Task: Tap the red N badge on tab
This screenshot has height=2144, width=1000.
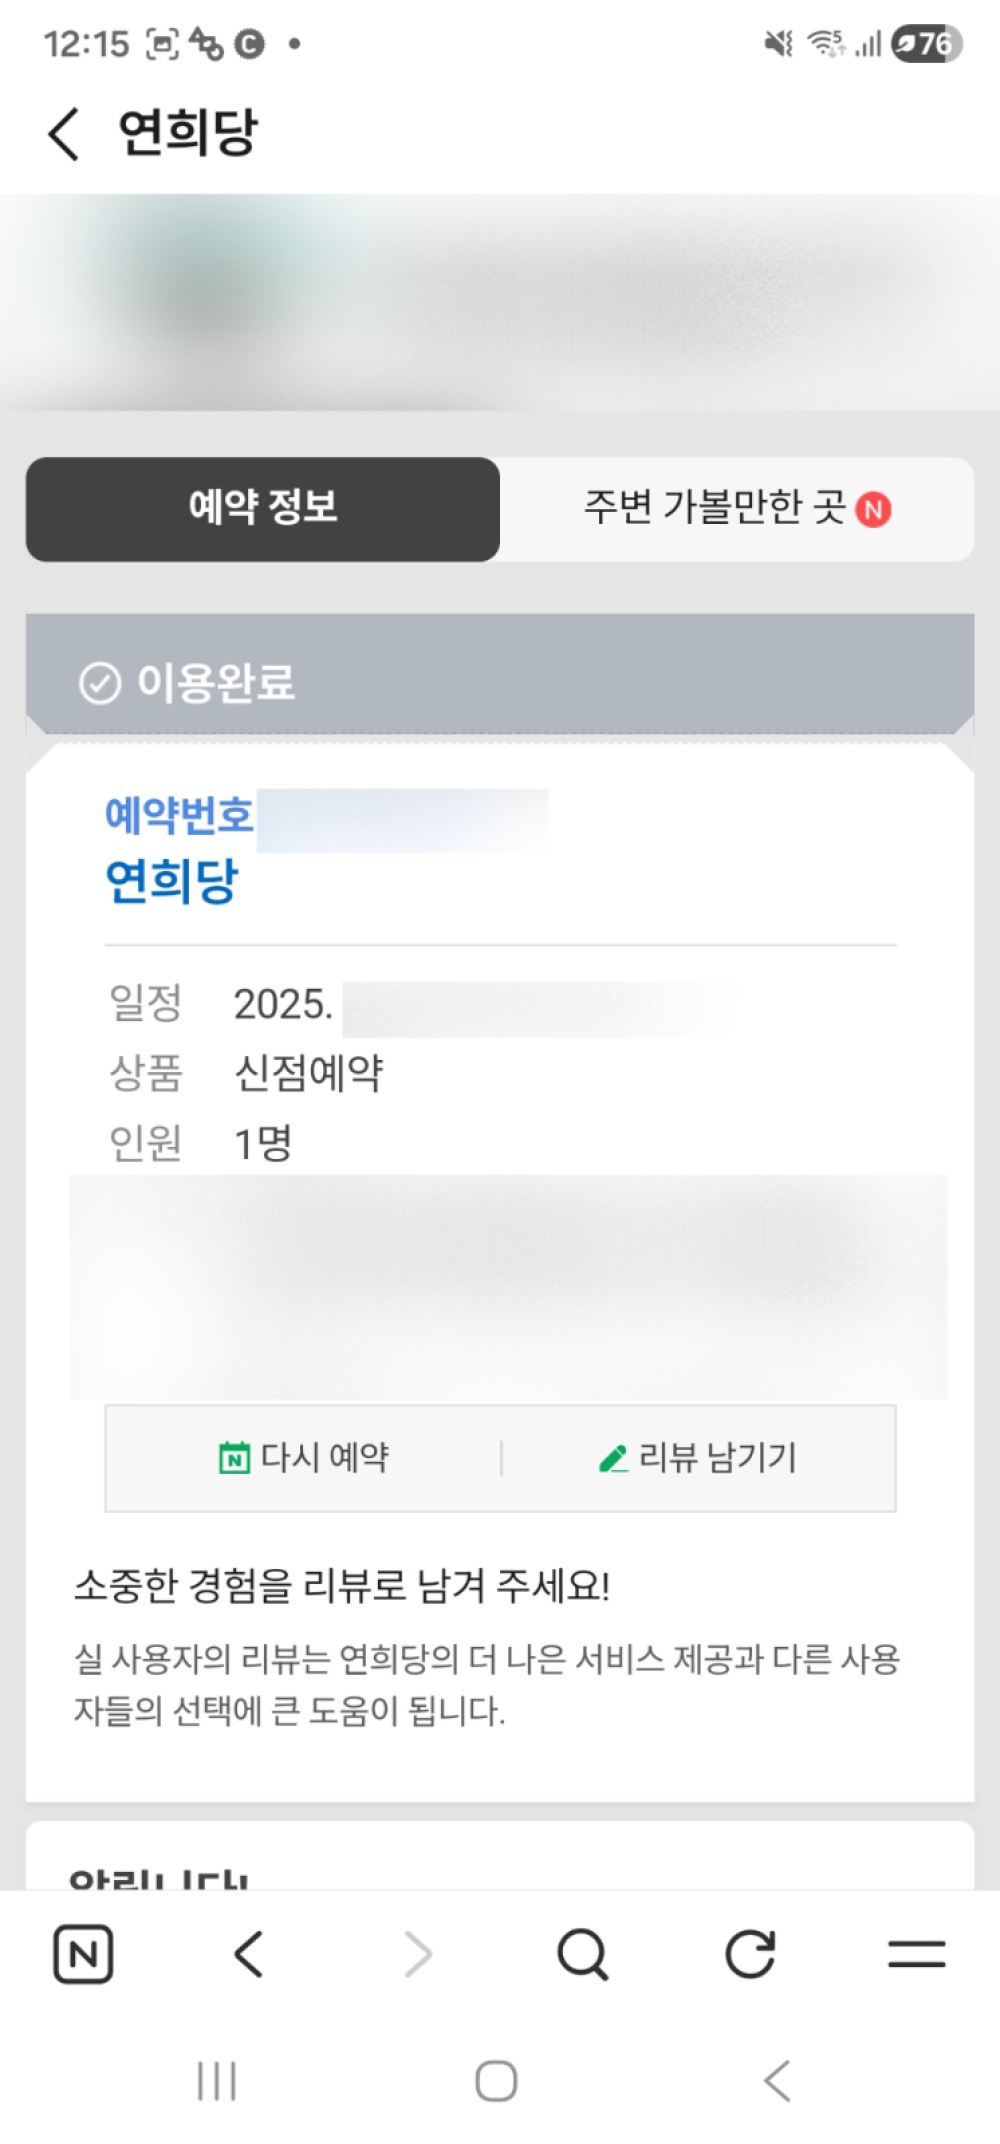Action: coord(873,510)
